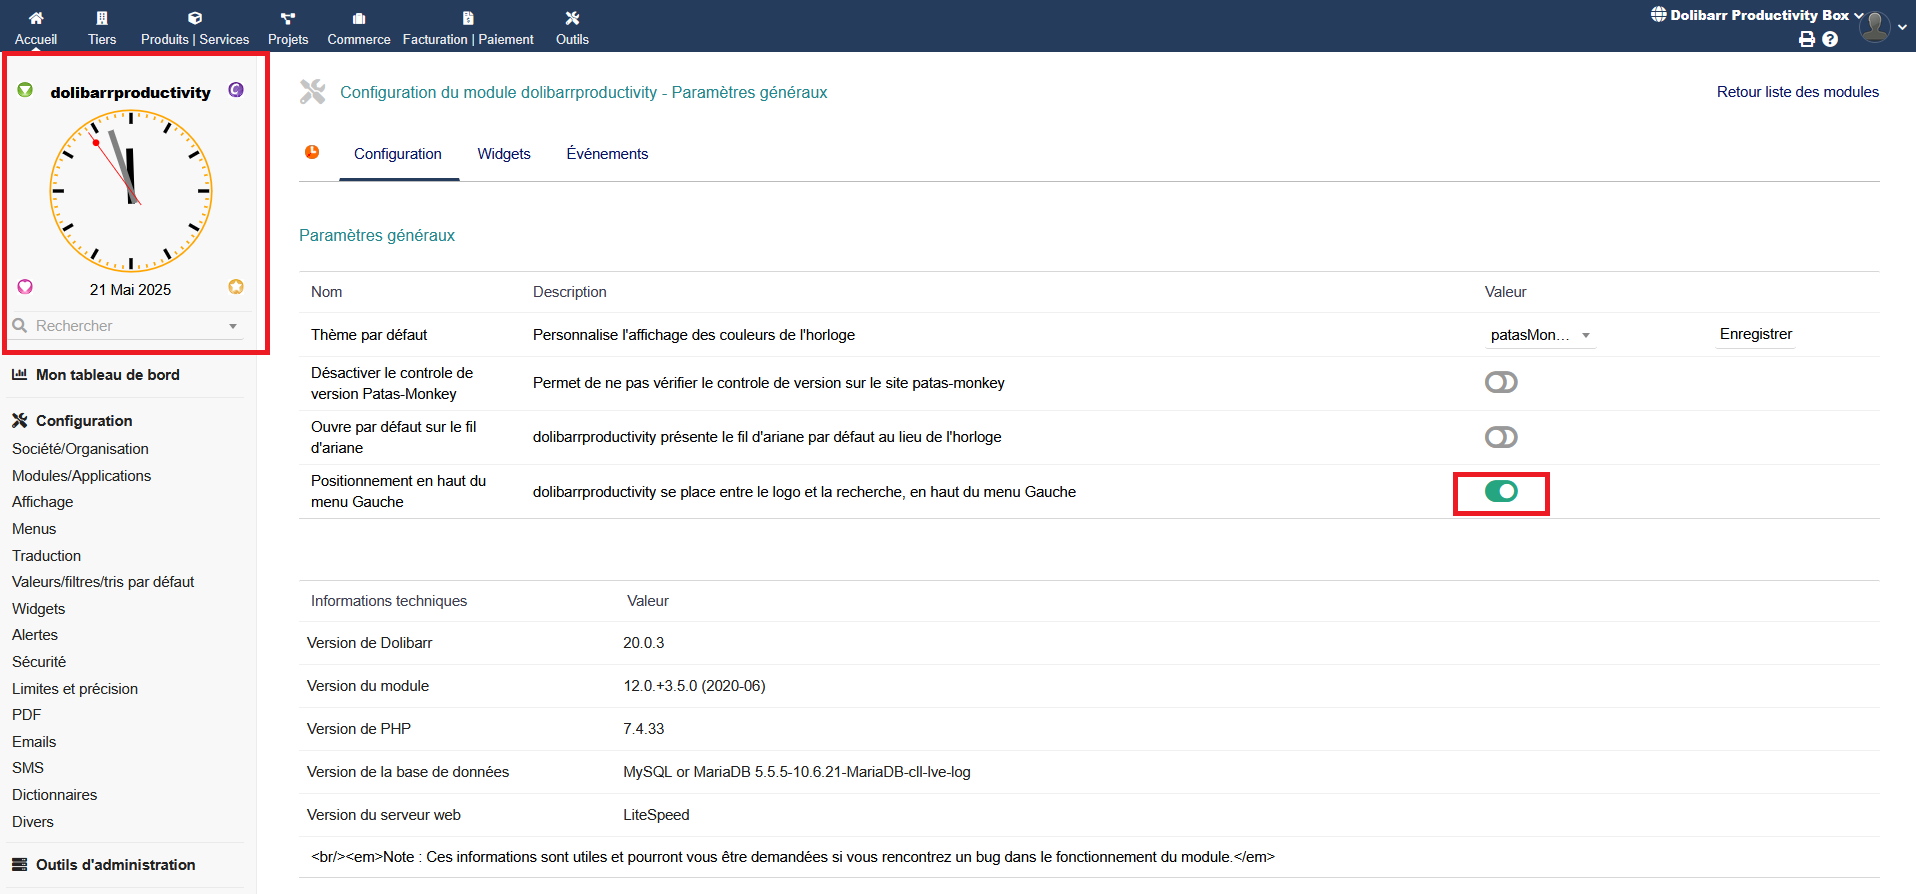Disable top of left menu positioning toggle

click(1500, 491)
